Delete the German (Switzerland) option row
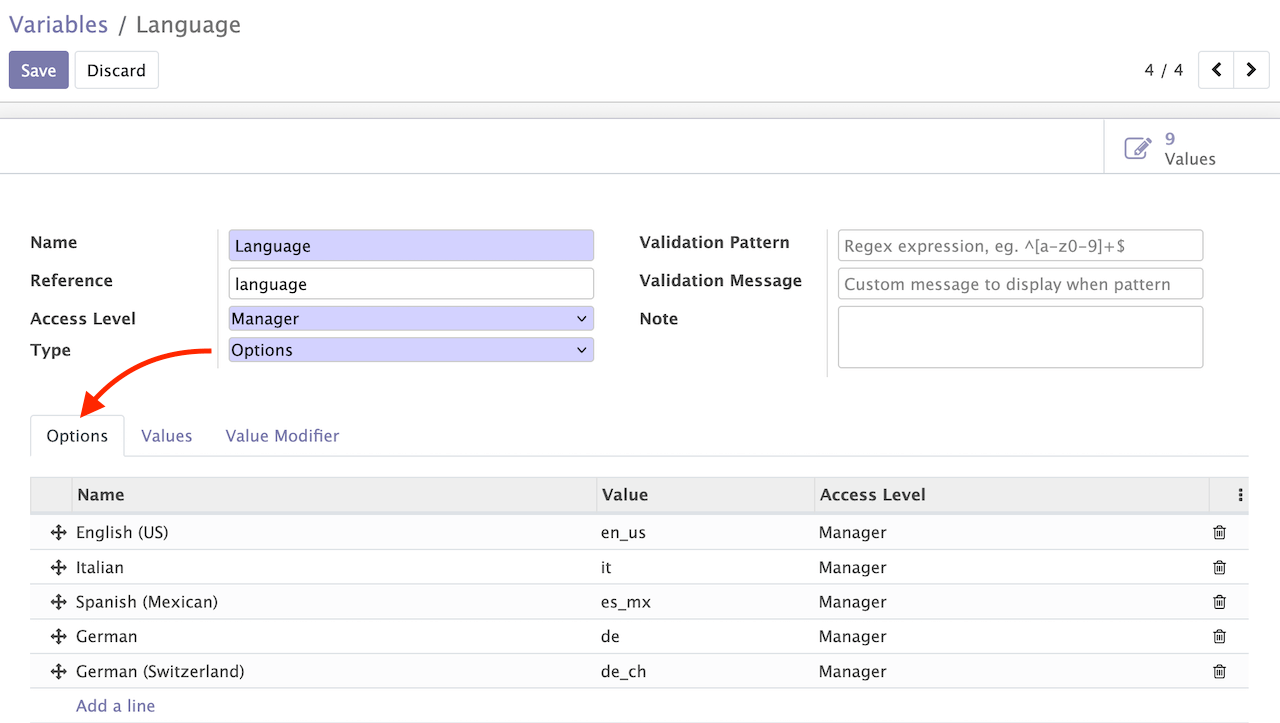The width and height of the screenshot is (1280, 723). point(1219,671)
